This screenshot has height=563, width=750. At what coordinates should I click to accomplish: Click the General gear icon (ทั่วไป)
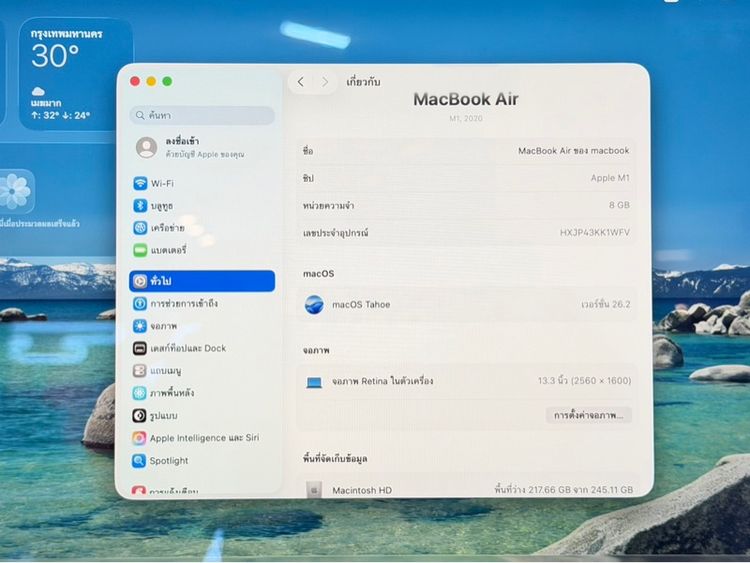click(x=140, y=281)
